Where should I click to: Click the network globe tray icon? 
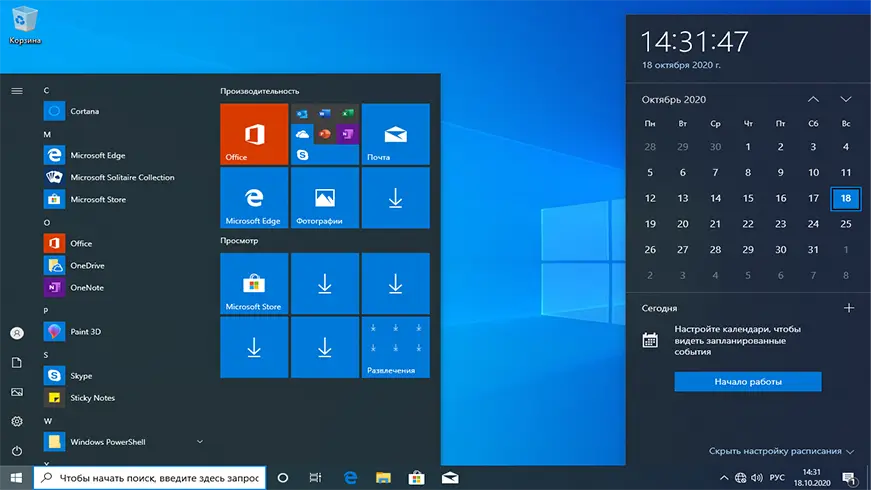pyautogui.click(x=740, y=478)
